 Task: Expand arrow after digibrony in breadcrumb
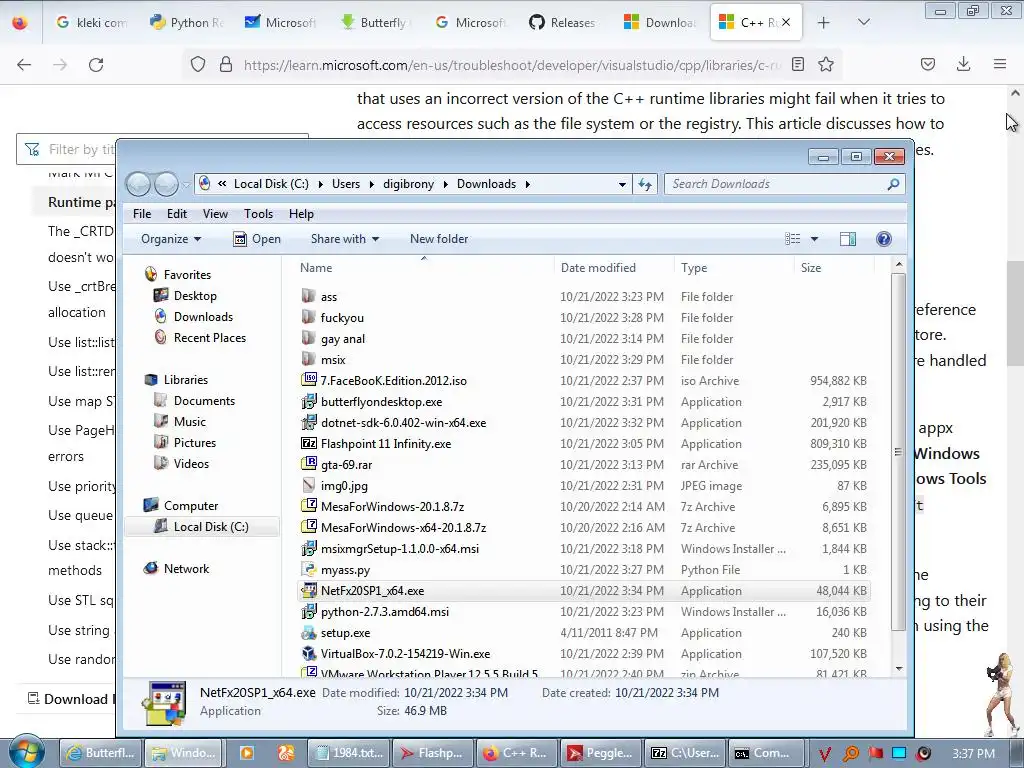coord(445,184)
